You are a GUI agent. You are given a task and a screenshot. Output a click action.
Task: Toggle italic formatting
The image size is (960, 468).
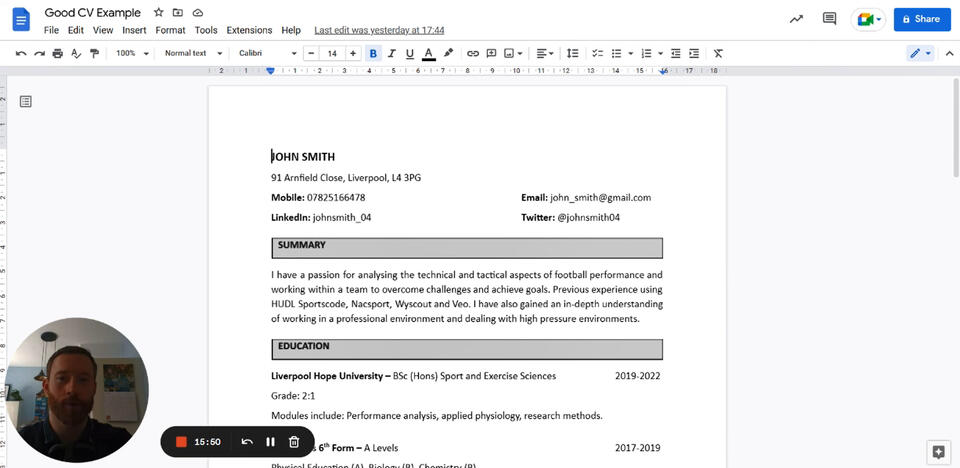pos(392,53)
